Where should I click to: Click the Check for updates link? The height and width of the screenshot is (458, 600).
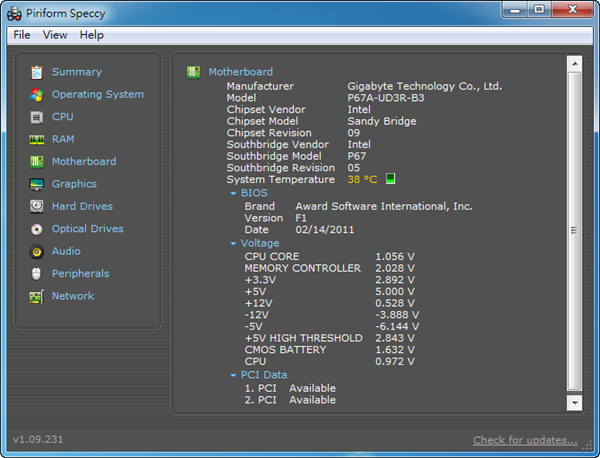pos(524,440)
